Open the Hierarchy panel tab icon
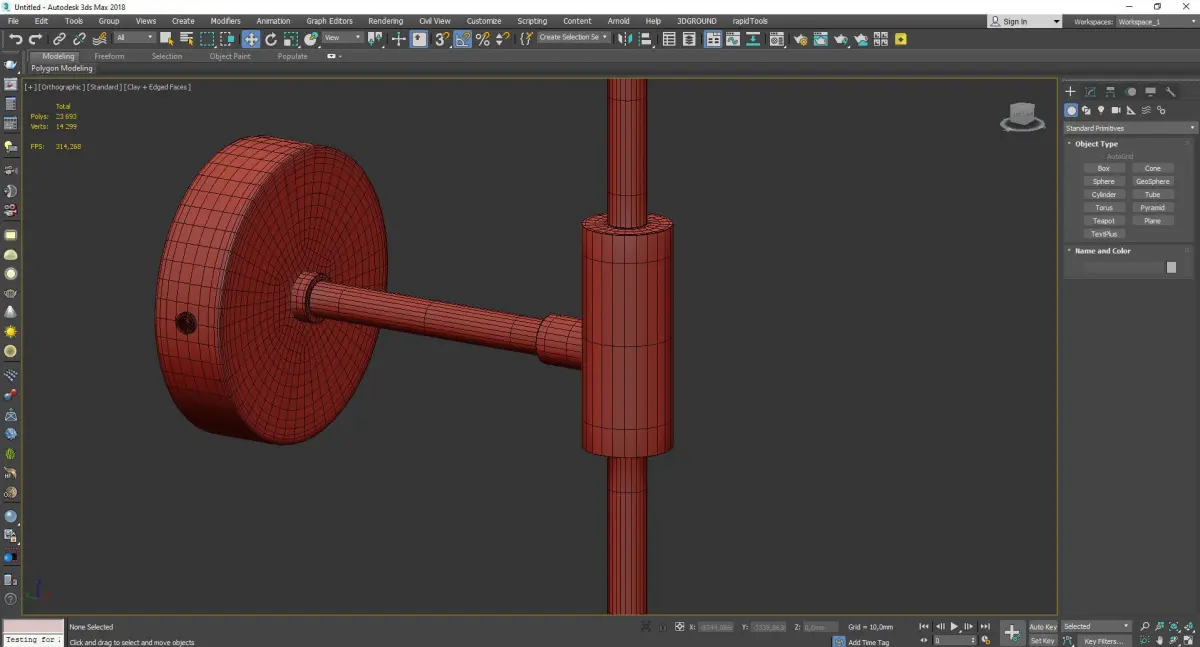This screenshot has height=647, width=1200. pos(1110,92)
